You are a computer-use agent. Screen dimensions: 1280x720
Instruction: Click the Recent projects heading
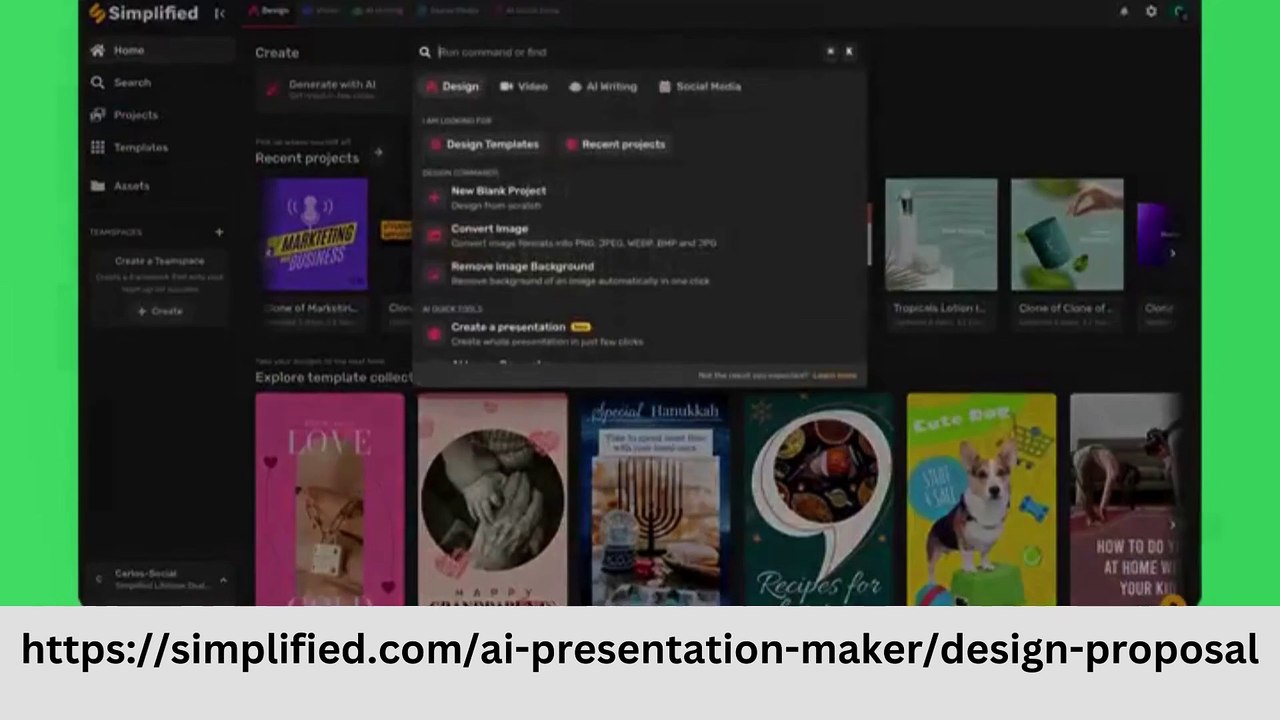pos(307,158)
